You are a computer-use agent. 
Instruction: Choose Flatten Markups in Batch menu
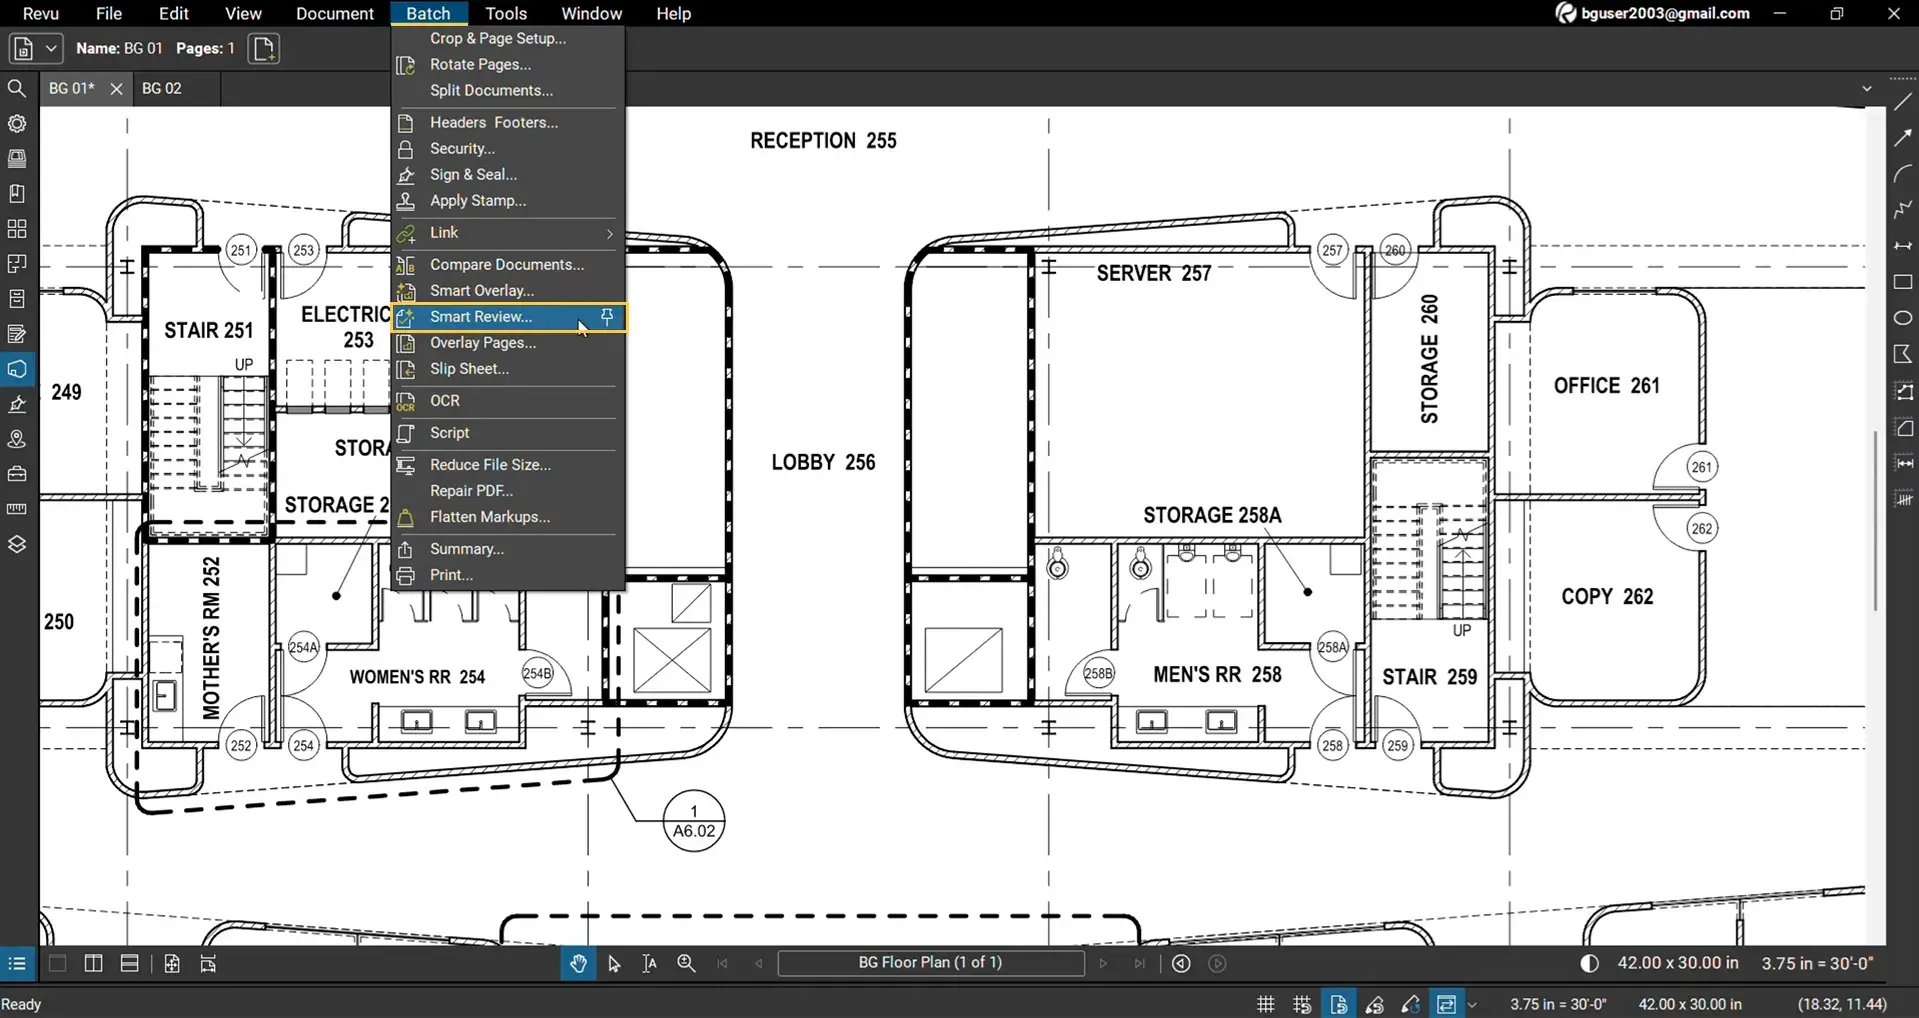coord(508,517)
